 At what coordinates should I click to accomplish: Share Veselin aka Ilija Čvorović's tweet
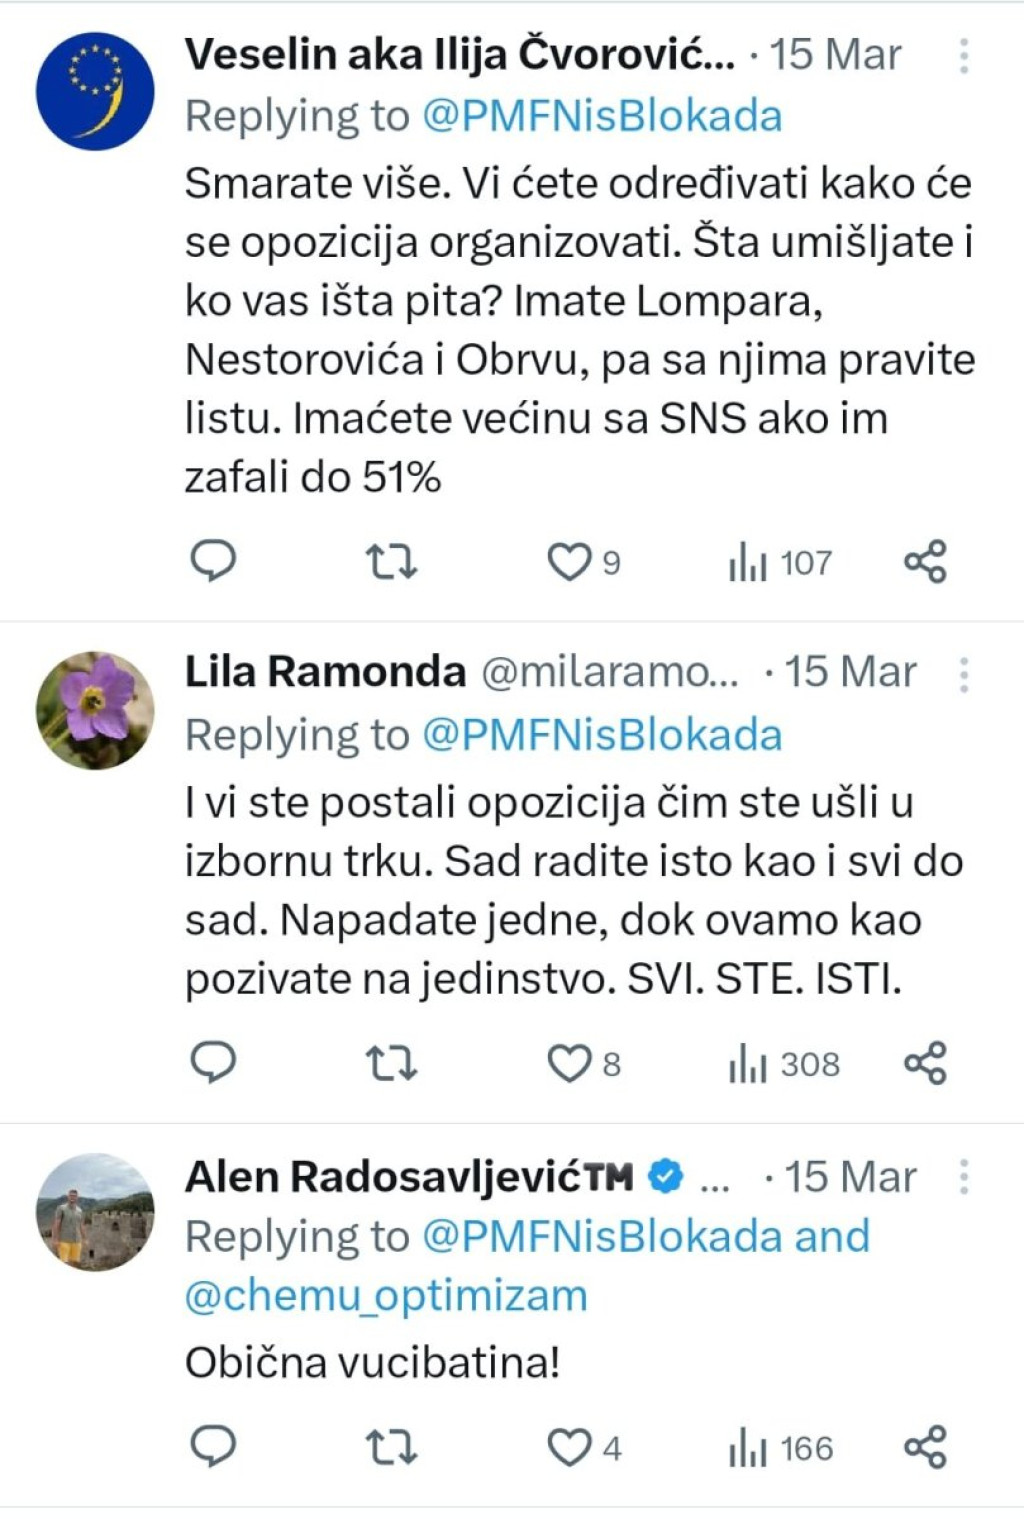point(925,562)
